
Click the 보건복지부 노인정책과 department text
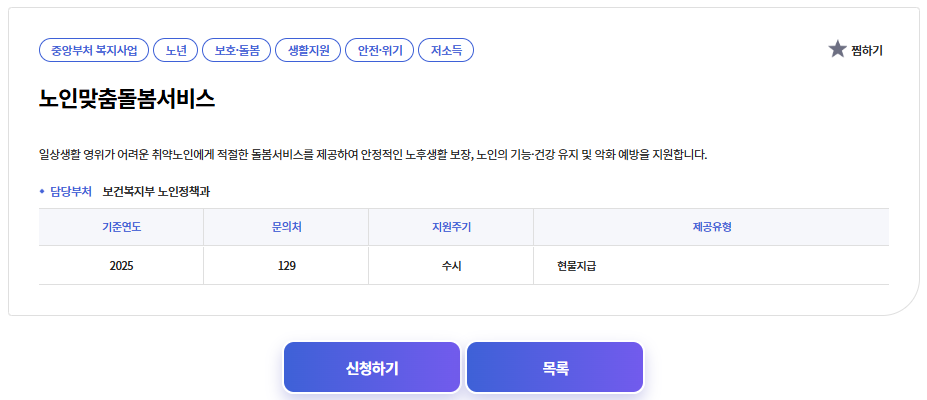click(x=156, y=191)
